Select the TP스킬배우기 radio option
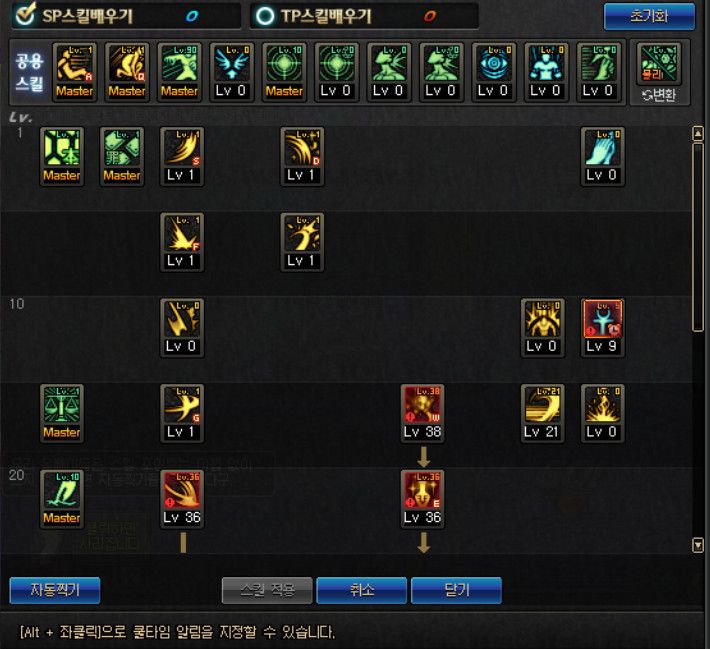The width and height of the screenshot is (710, 649). tap(265, 16)
